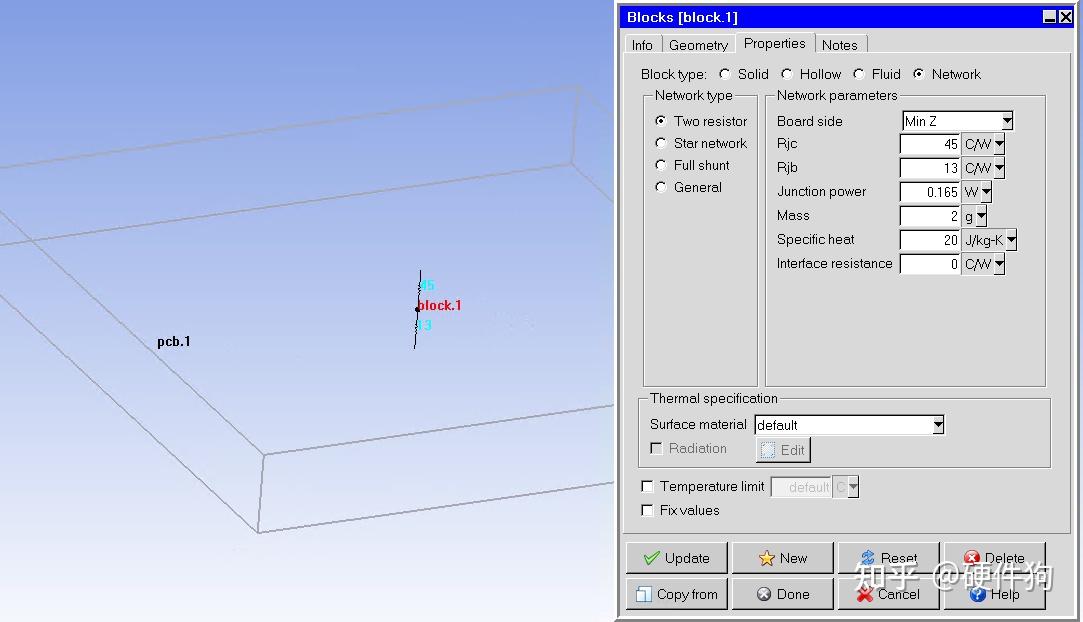
Task: Open the Surface material dropdown
Action: [x=938, y=425]
